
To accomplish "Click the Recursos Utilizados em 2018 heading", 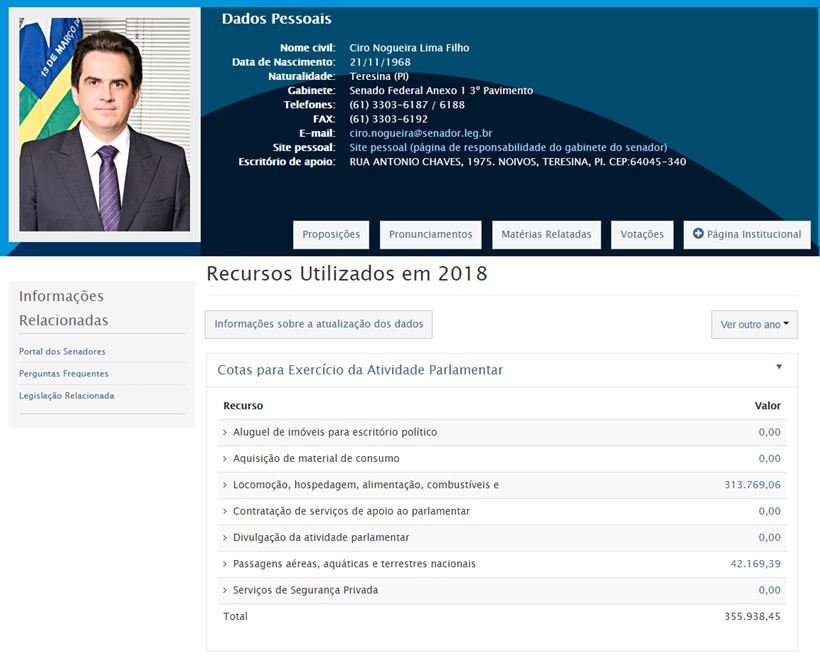I will (x=347, y=273).
